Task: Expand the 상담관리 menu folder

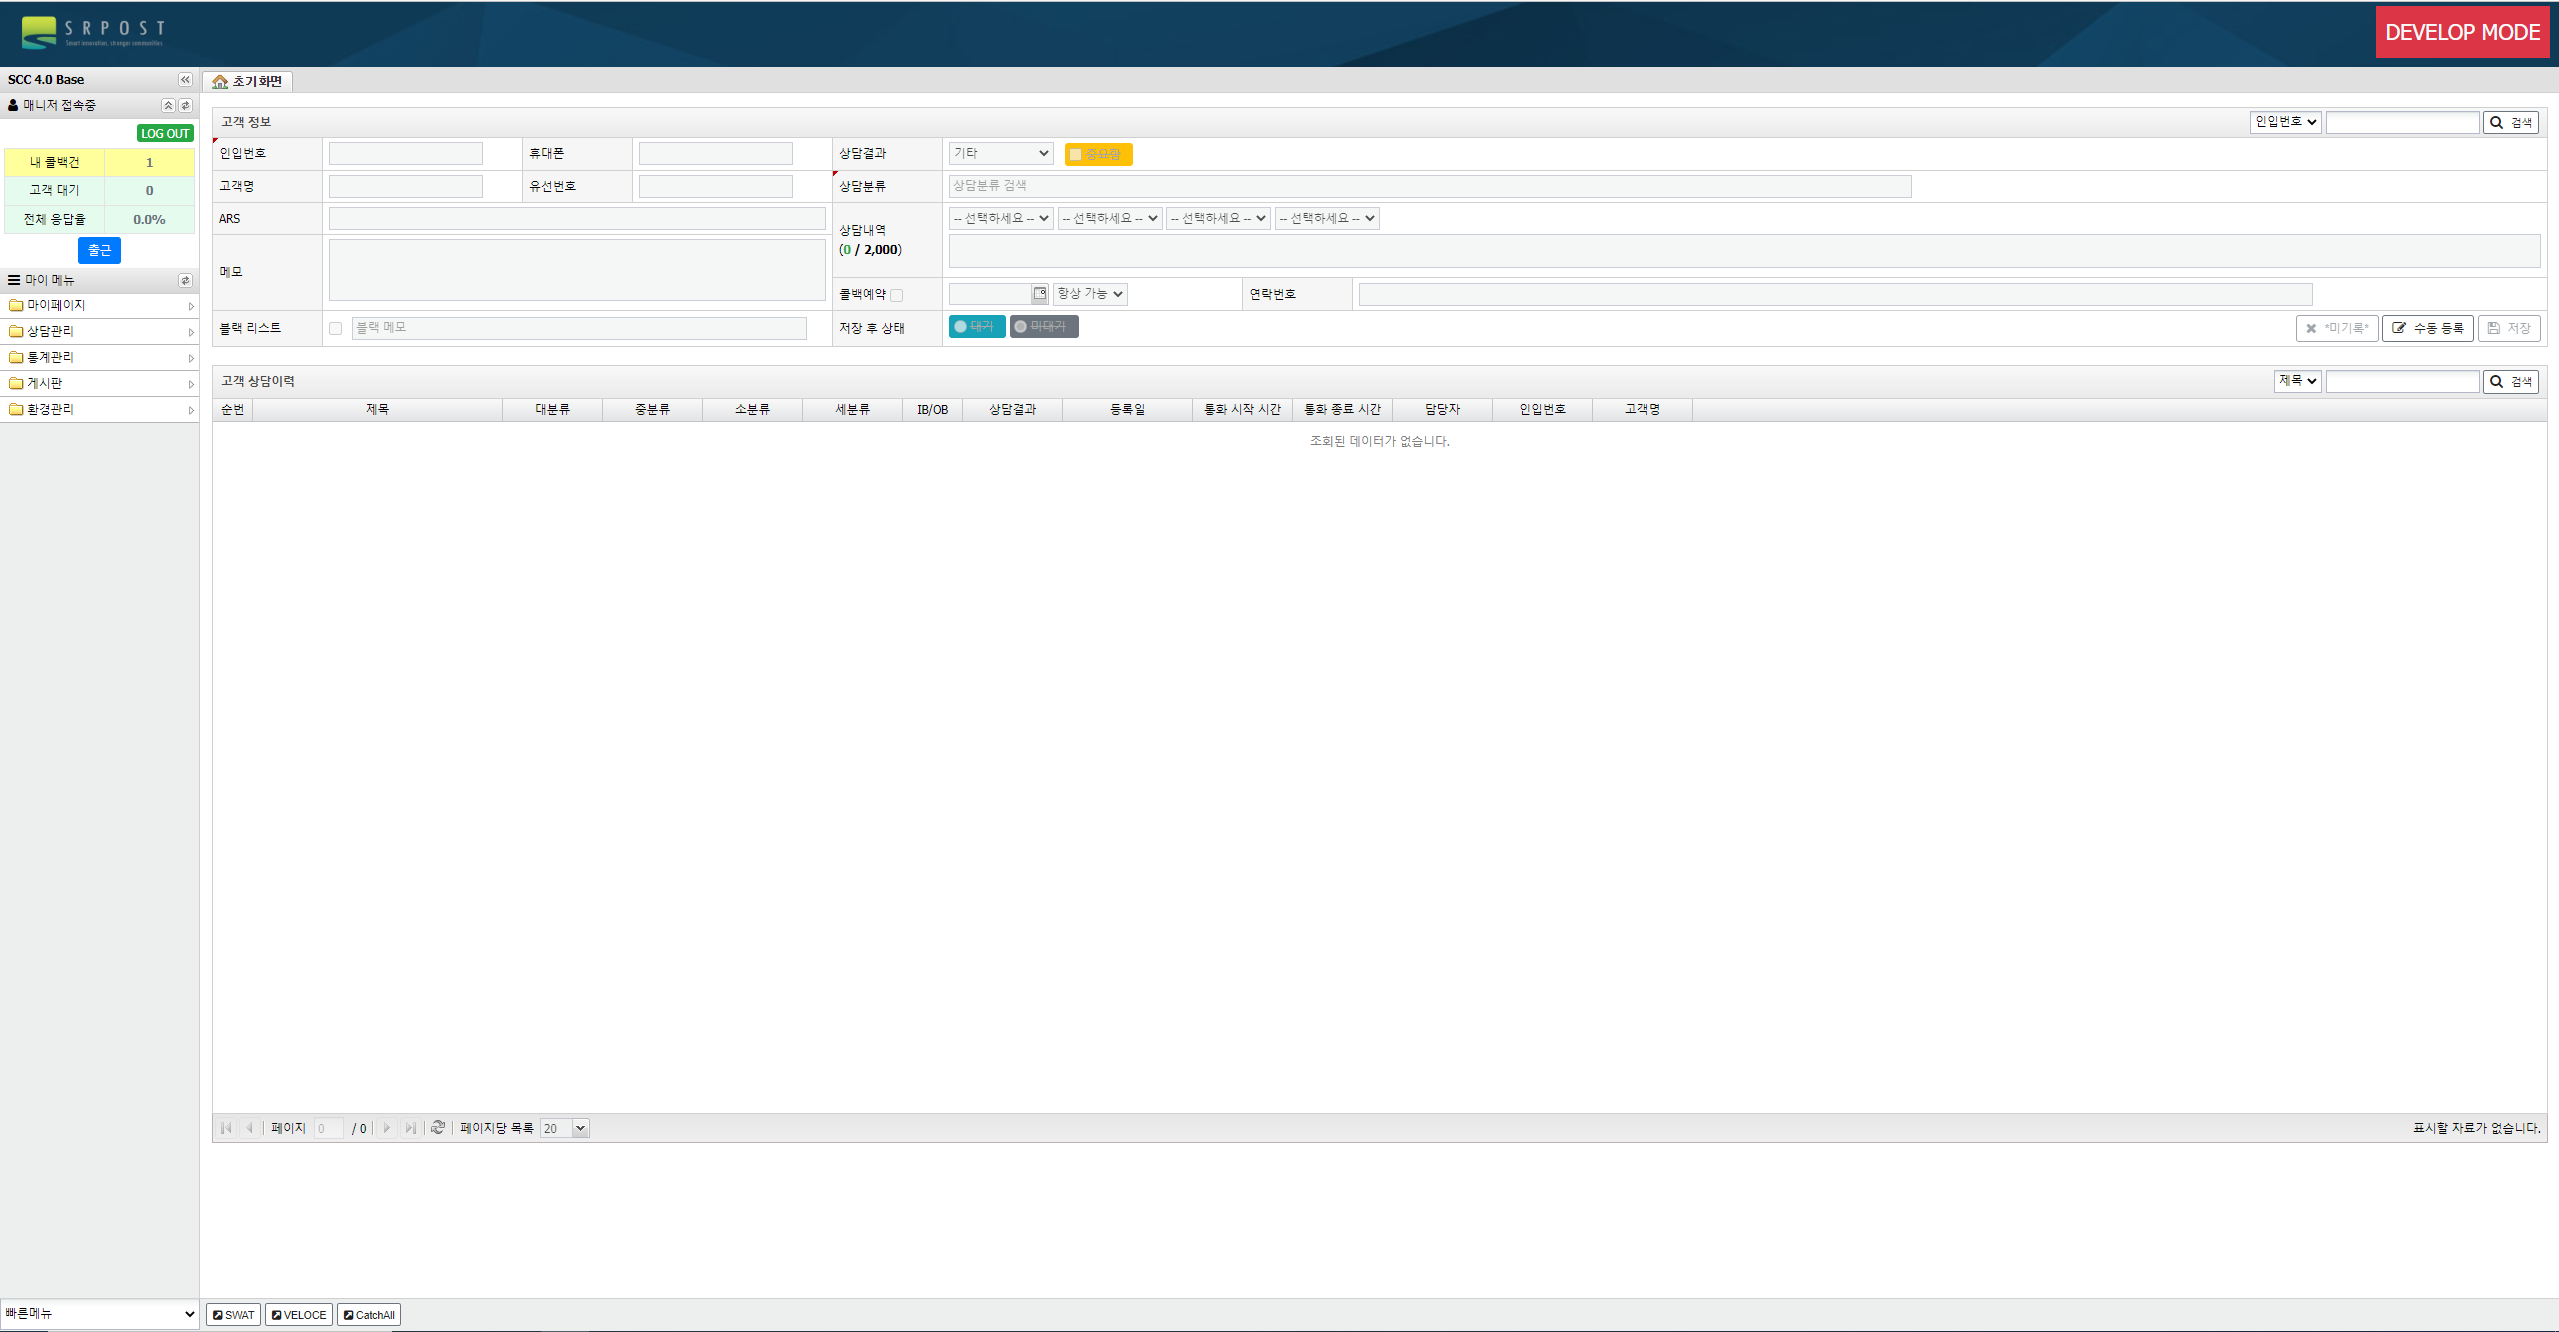Action: click(x=50, y=331)
